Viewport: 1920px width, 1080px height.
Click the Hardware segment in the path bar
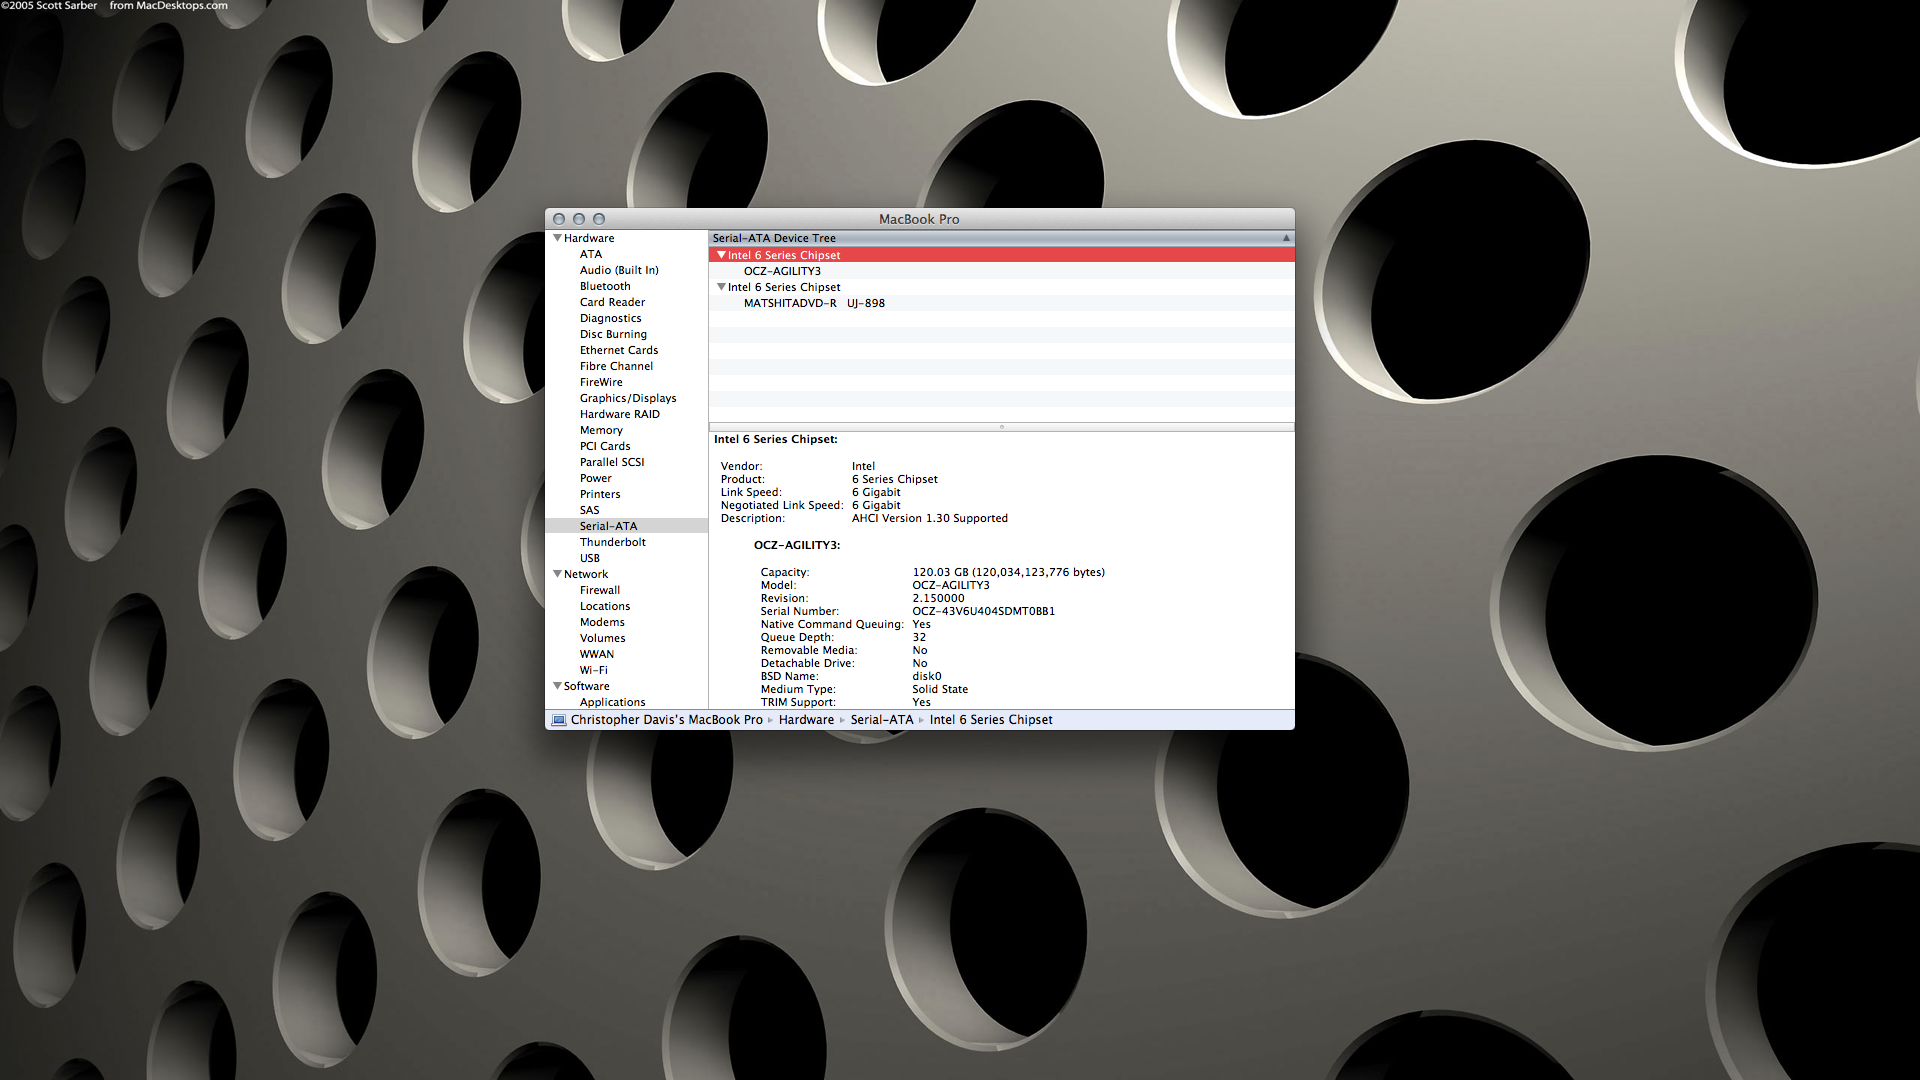coord(806,720)
